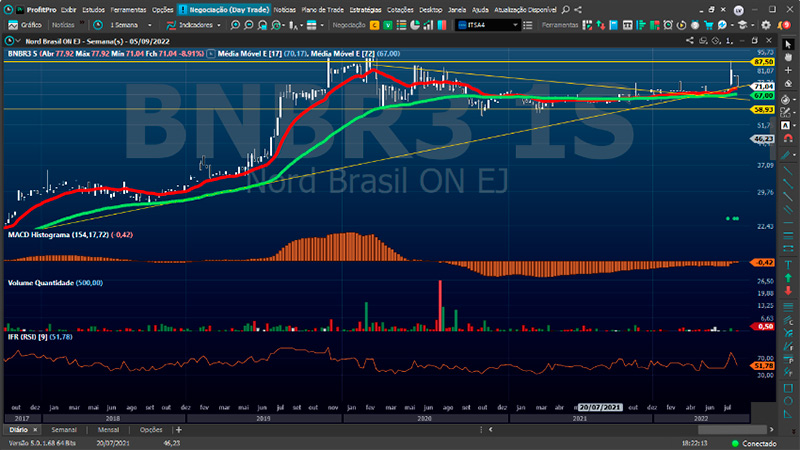Screen dimensions: 800x450
Task: Add new tab with plus button
Action: point(179,430)
